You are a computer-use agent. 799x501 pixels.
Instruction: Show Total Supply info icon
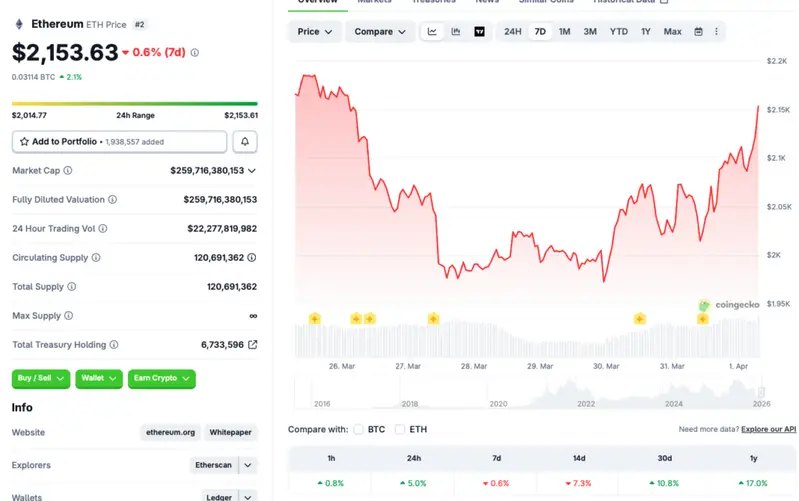tap(72, 286)
